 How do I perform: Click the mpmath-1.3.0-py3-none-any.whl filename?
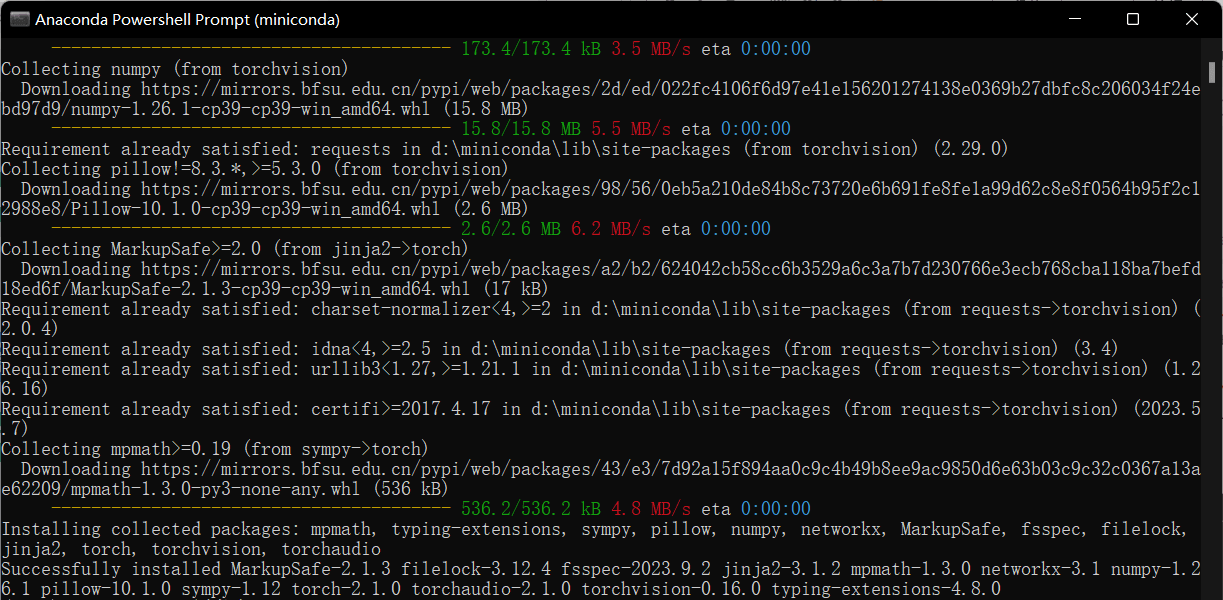coord(215,489)
